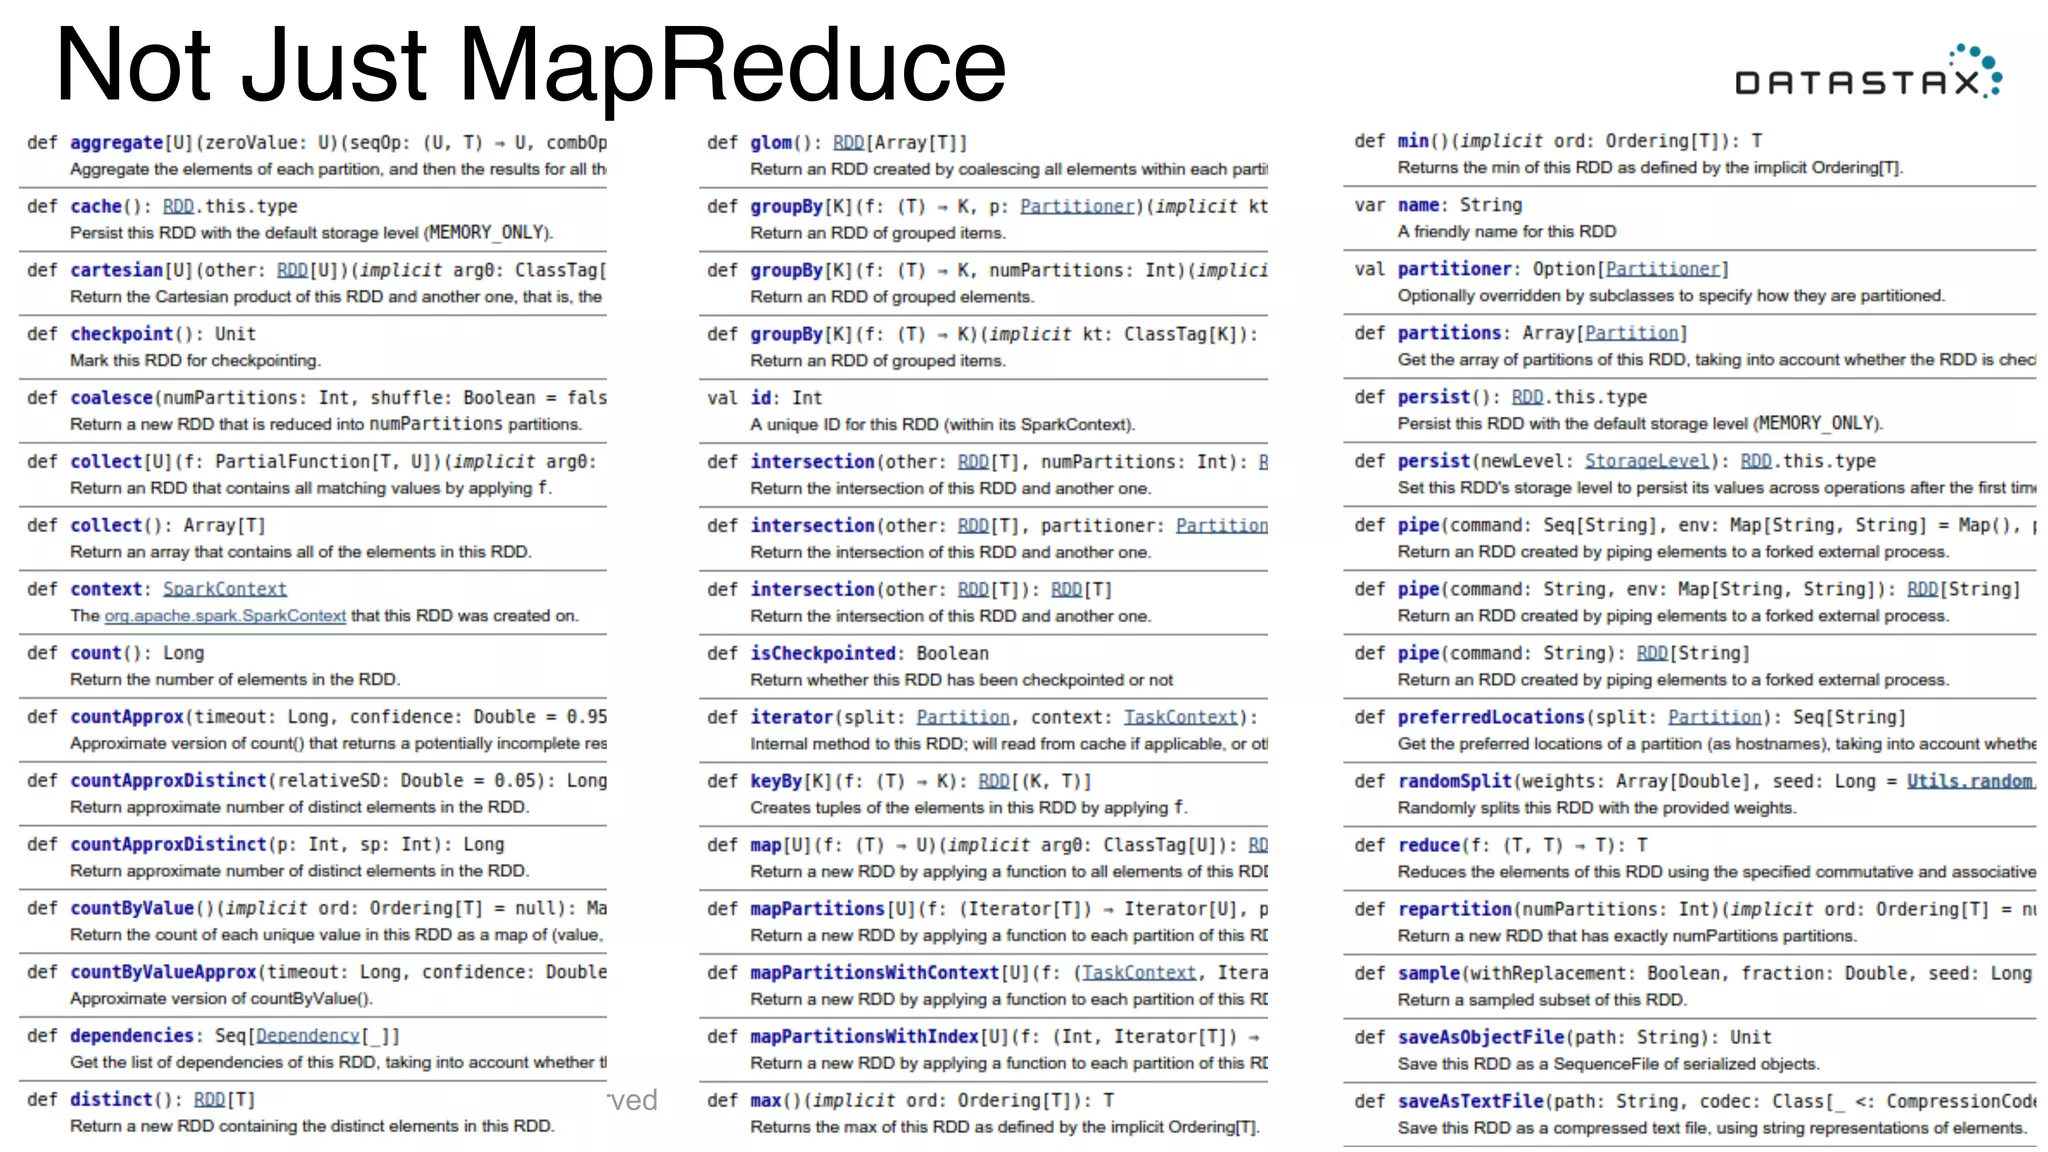Click the mapPartitionsWithIndex method name
This screenshot has height=1152, width=2048.
[x=864, y=1037]
